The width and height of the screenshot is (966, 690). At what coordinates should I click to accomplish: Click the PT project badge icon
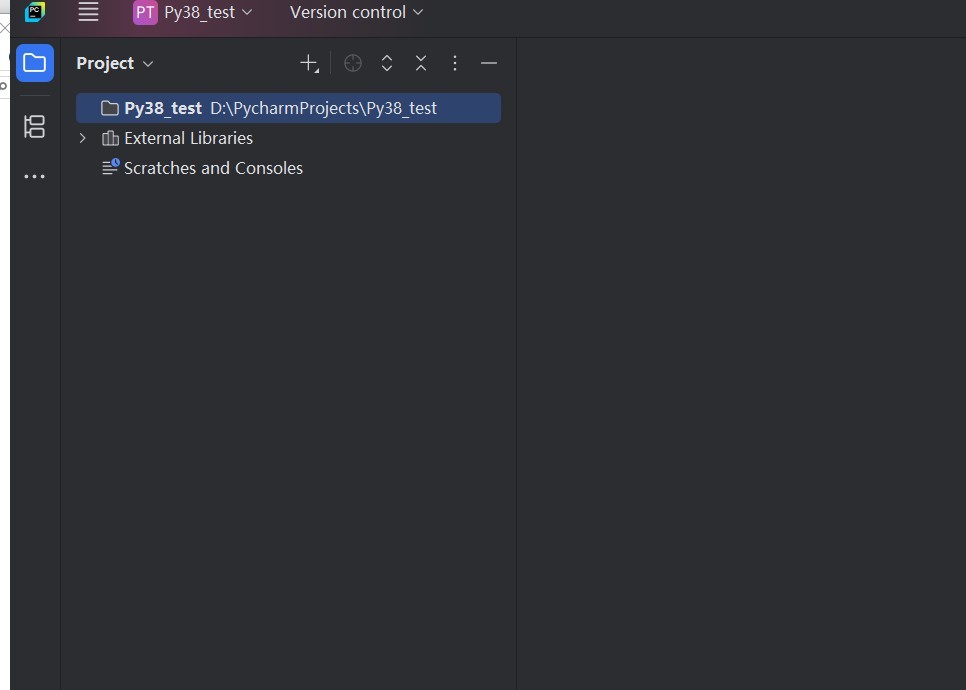[x=145, y=12]
